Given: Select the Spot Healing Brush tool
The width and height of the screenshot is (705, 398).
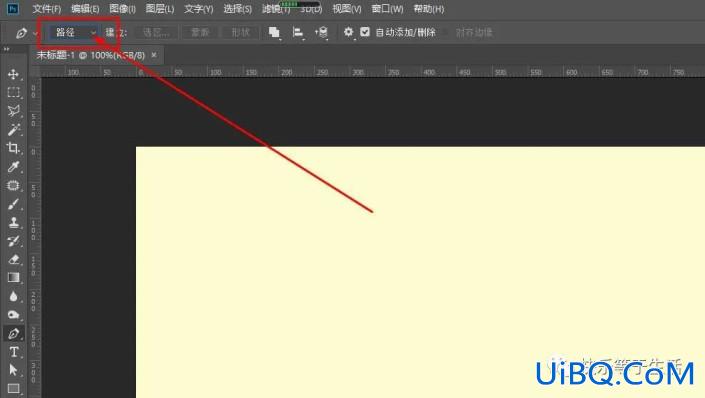Looking at the screenshot, I should point(13,185).
